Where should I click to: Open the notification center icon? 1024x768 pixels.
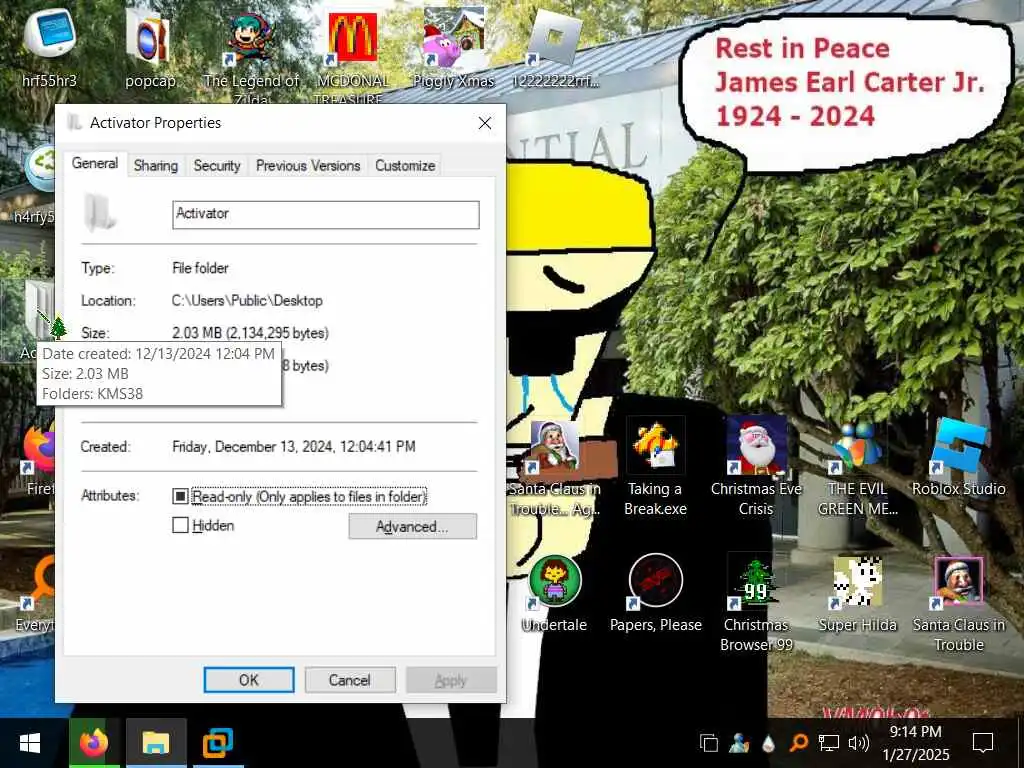[982, 743]
